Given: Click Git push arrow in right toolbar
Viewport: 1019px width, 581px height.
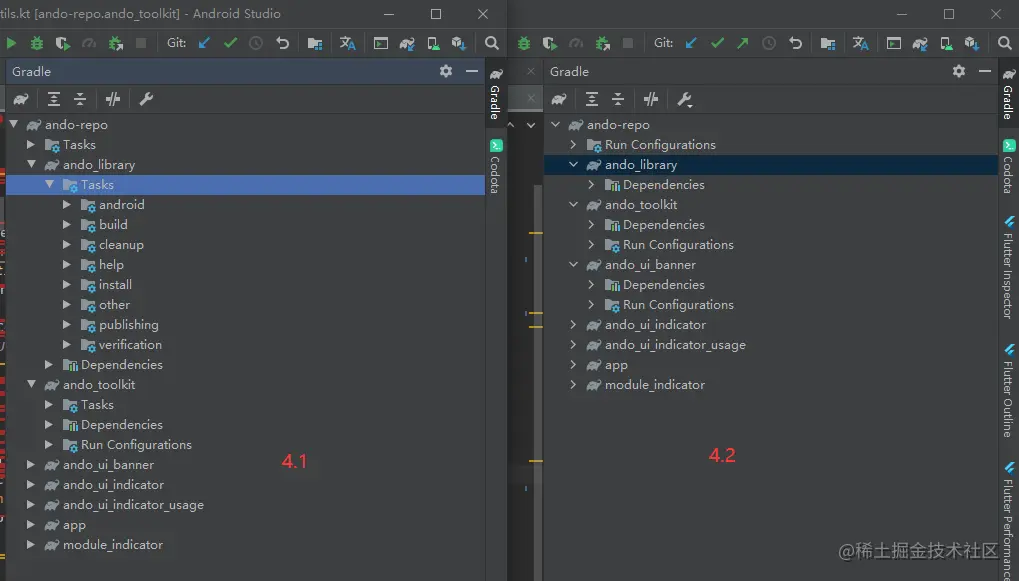Looking at the screenshot, I should [742, 43].
